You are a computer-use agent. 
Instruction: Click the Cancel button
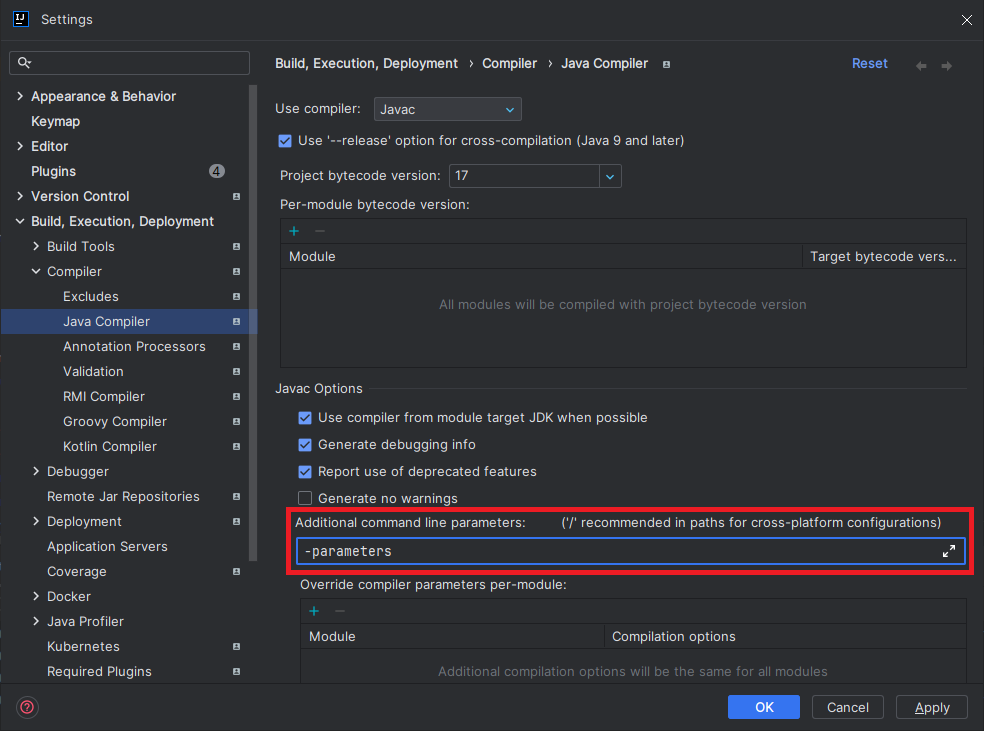click(848, 707)
